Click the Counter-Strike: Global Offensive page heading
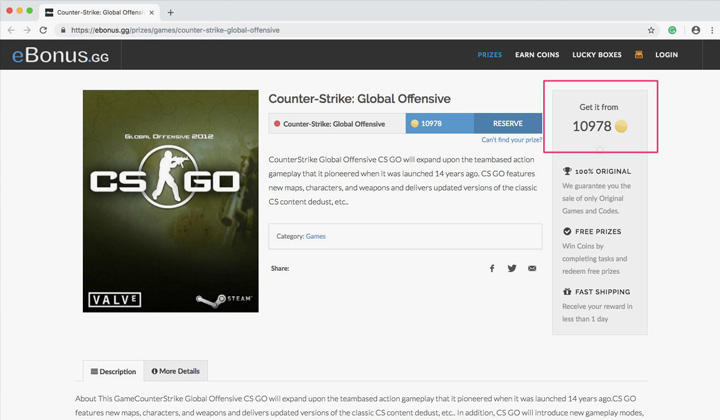Viewport: 720px width, 420px height. [x=359, y=99]
